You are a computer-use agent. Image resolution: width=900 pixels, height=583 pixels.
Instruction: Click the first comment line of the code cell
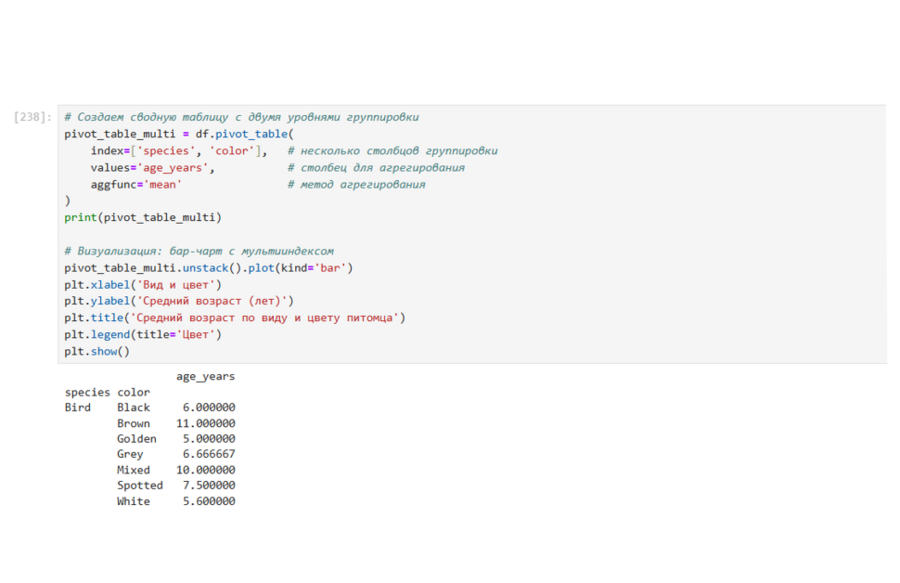(241, 117)
